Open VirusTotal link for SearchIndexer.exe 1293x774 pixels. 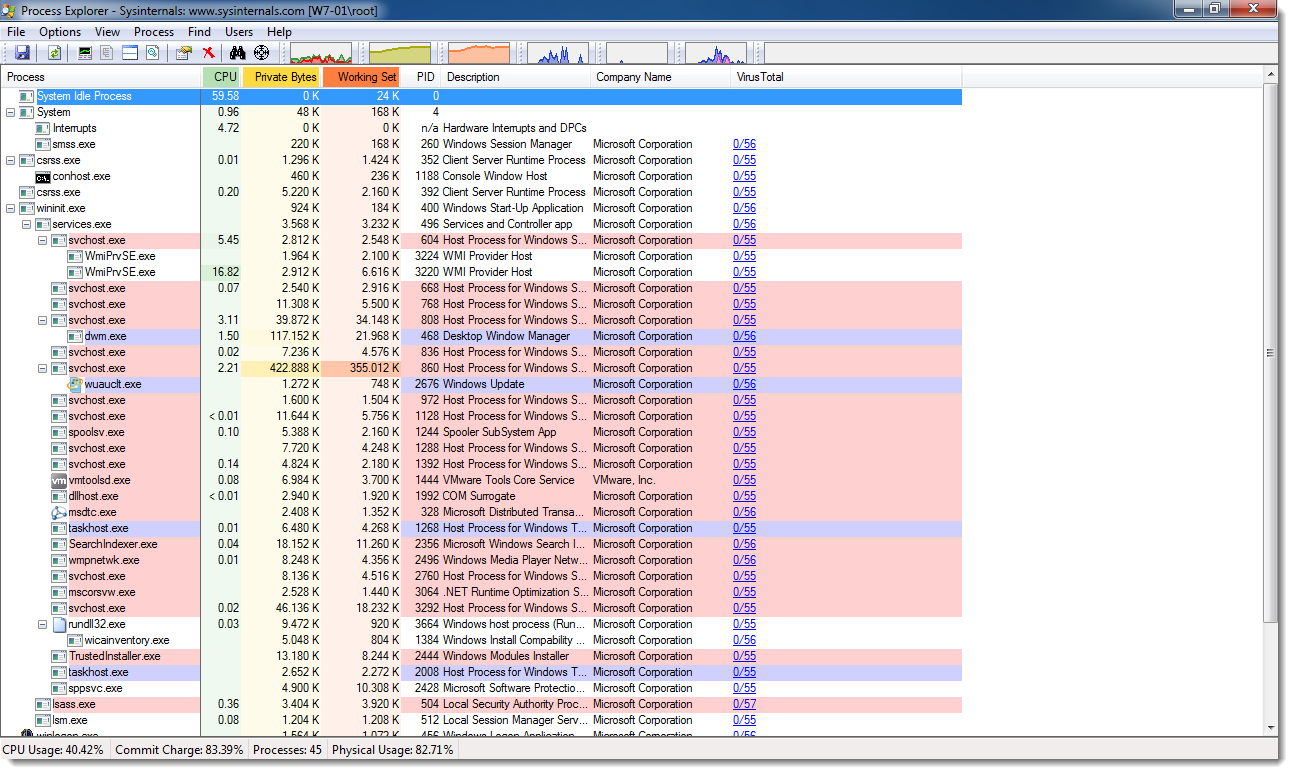[744, 544]
